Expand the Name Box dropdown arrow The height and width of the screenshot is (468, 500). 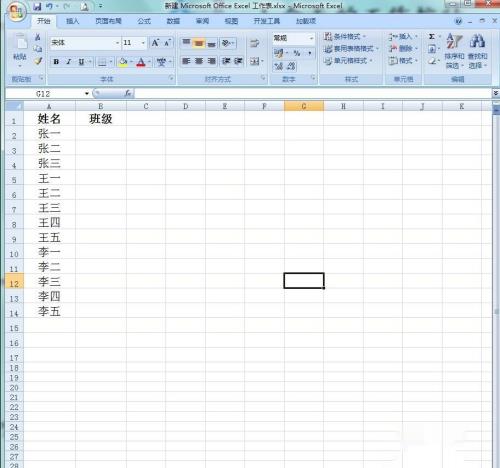coord(87,94)
